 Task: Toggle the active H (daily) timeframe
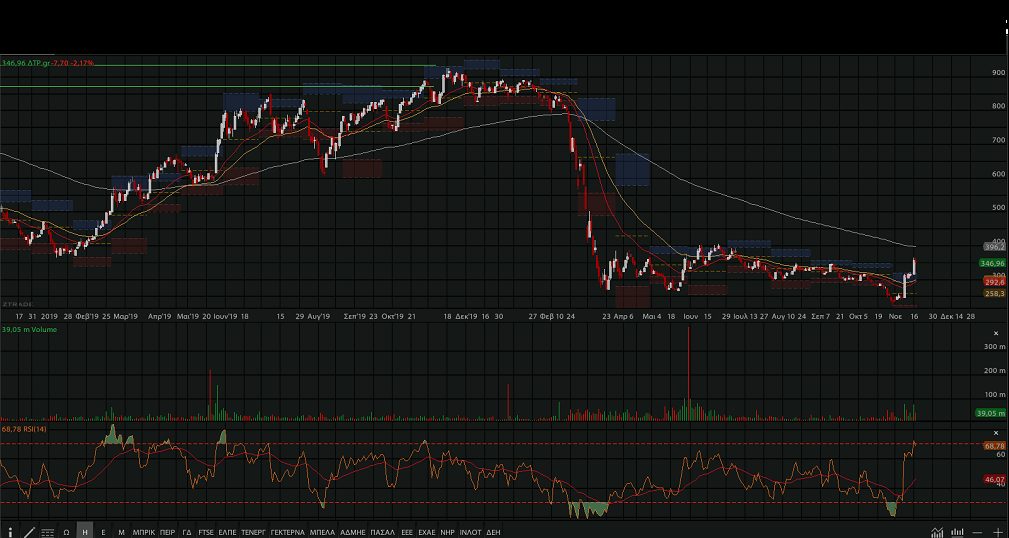click(x=85, y=532)
